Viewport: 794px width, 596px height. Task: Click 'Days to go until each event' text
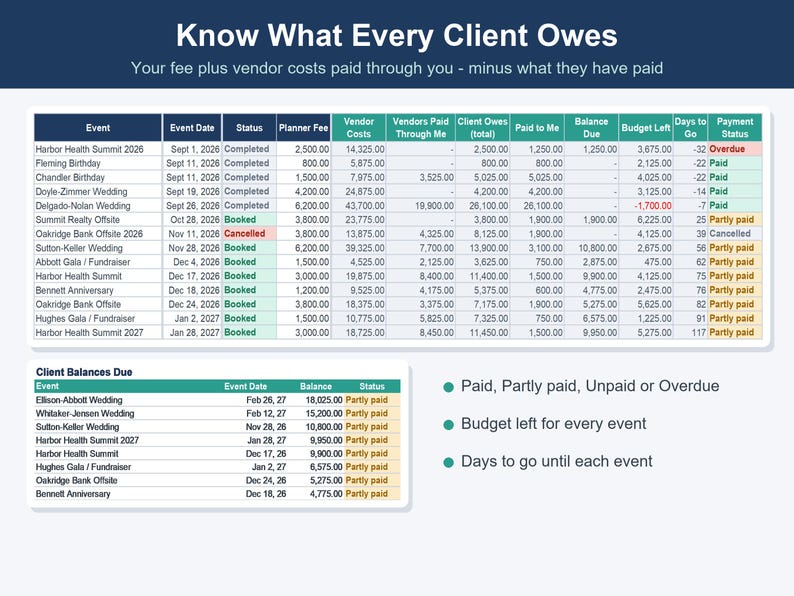557,461
